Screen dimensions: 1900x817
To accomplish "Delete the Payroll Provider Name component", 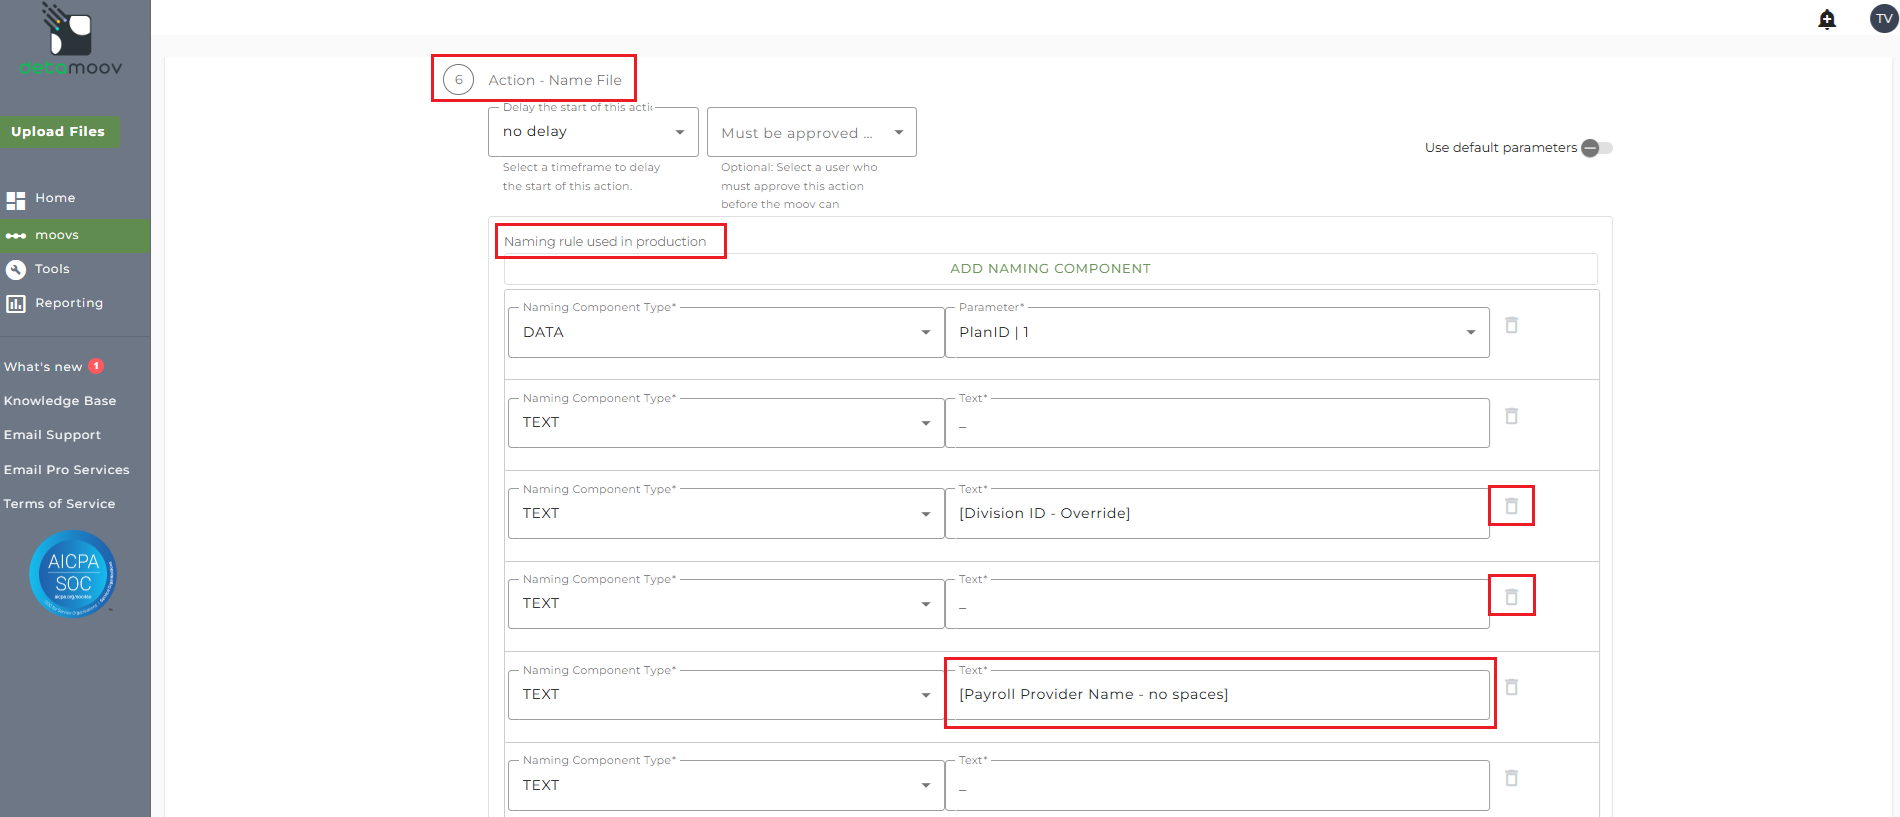I will pyautogui.click(x=1512, y=687).
